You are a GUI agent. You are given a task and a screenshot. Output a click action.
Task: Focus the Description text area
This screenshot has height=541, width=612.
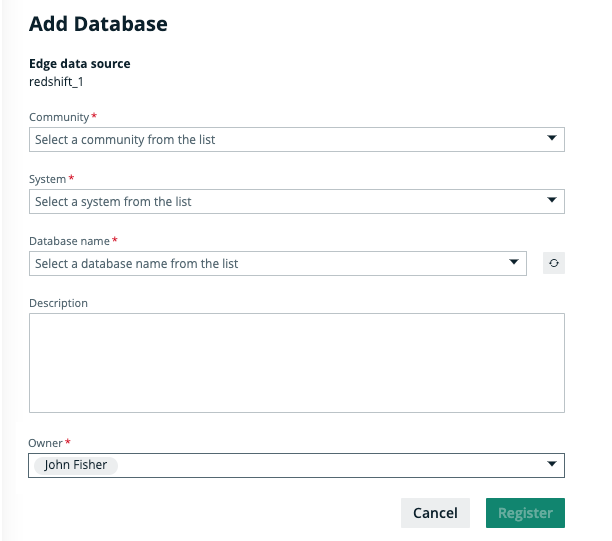(296, 363)
